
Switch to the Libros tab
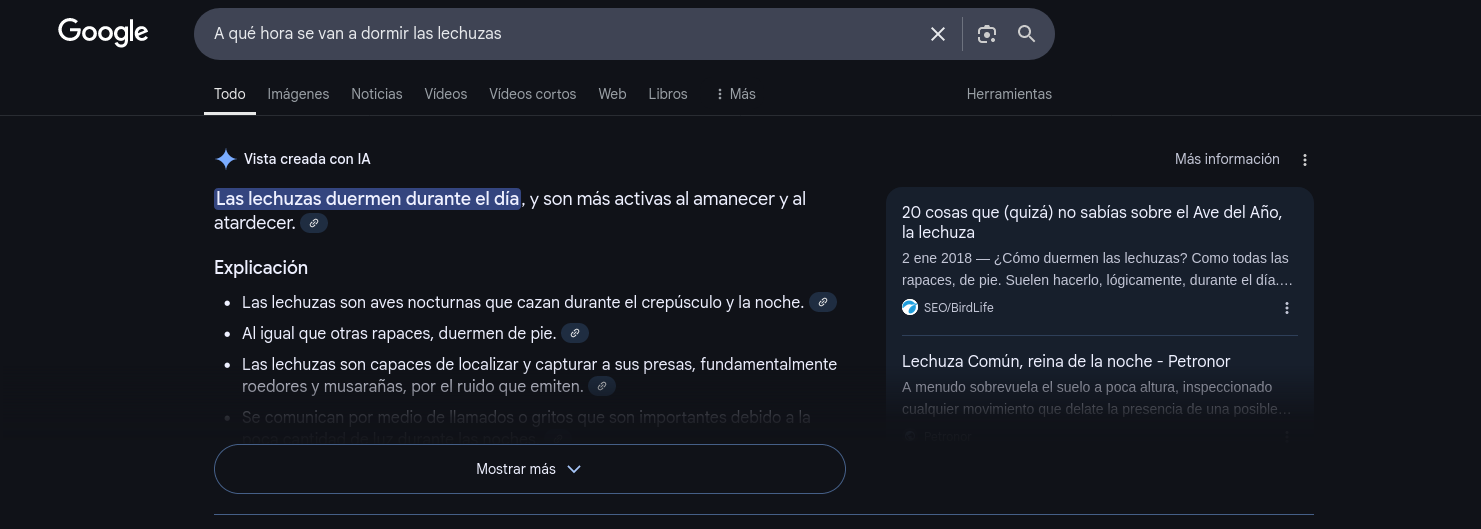point(668,94)
